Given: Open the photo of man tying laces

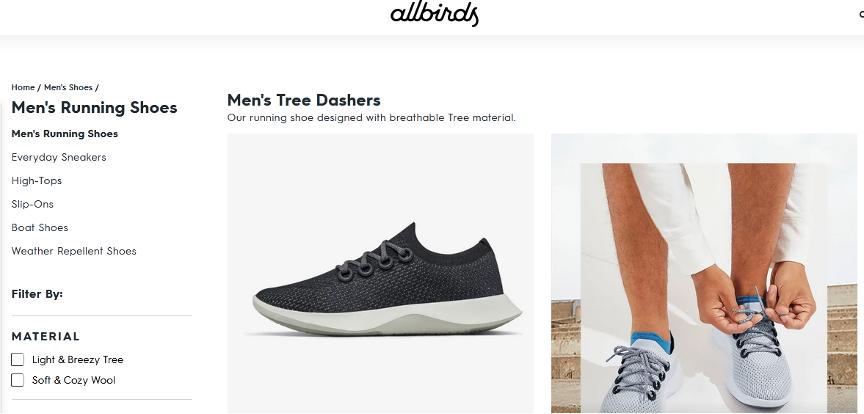Looking at the screenshot, I should (x=704, y=273).
